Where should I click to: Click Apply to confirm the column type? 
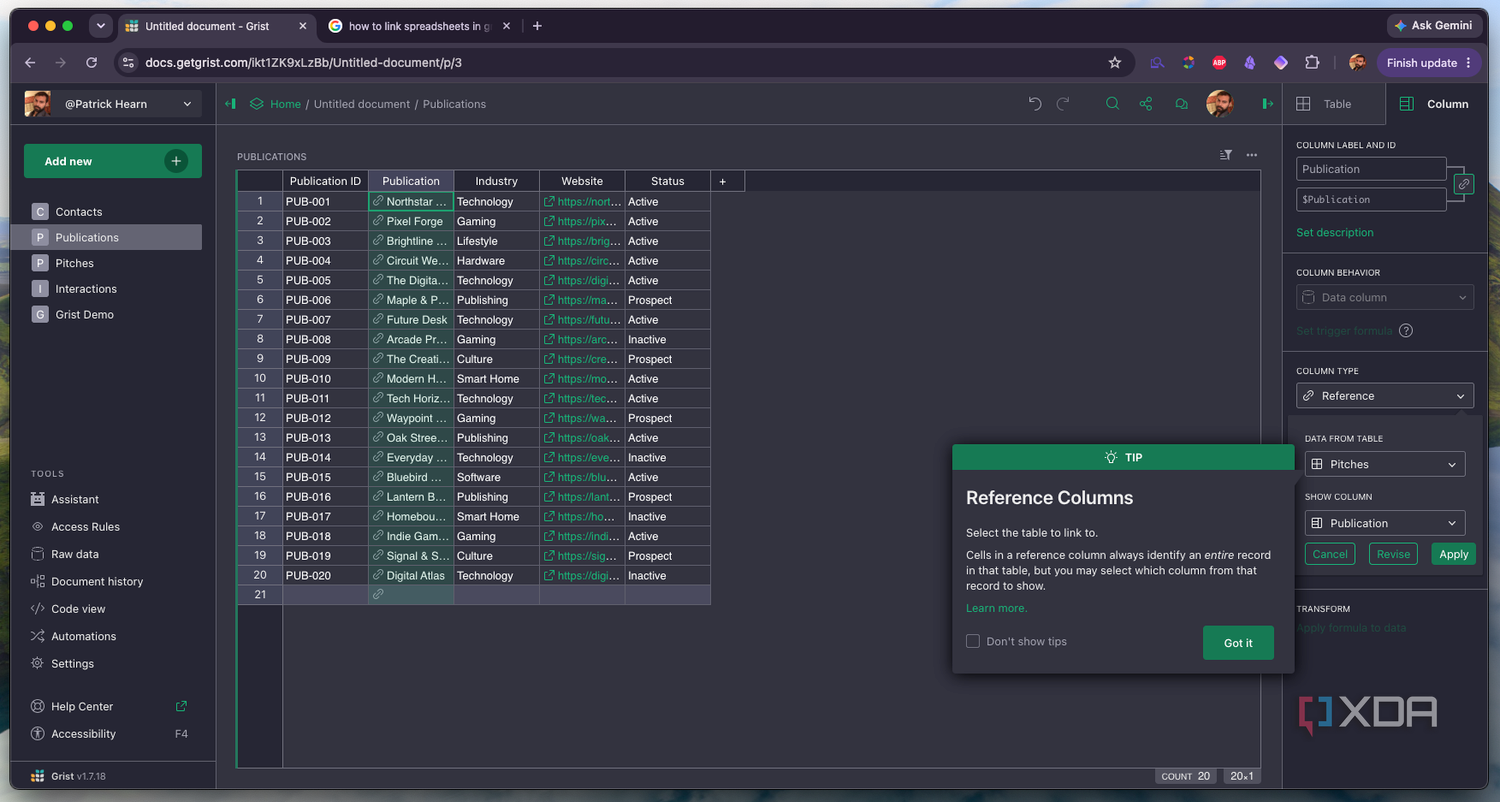1453,554
